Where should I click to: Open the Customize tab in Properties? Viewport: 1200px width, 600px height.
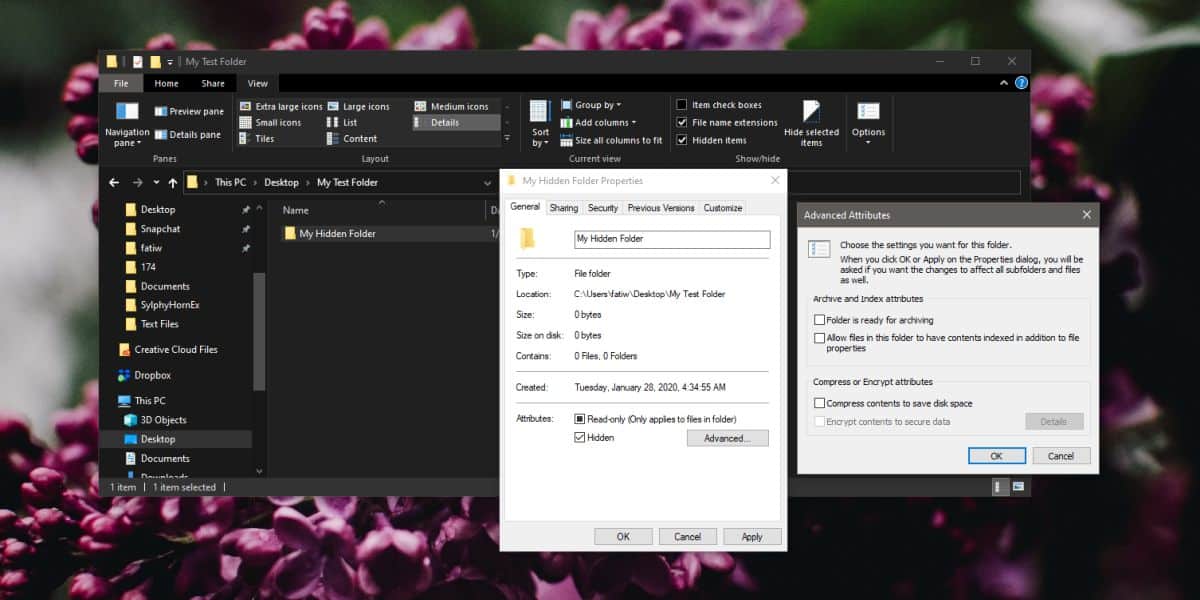click(x=723, y=208)
